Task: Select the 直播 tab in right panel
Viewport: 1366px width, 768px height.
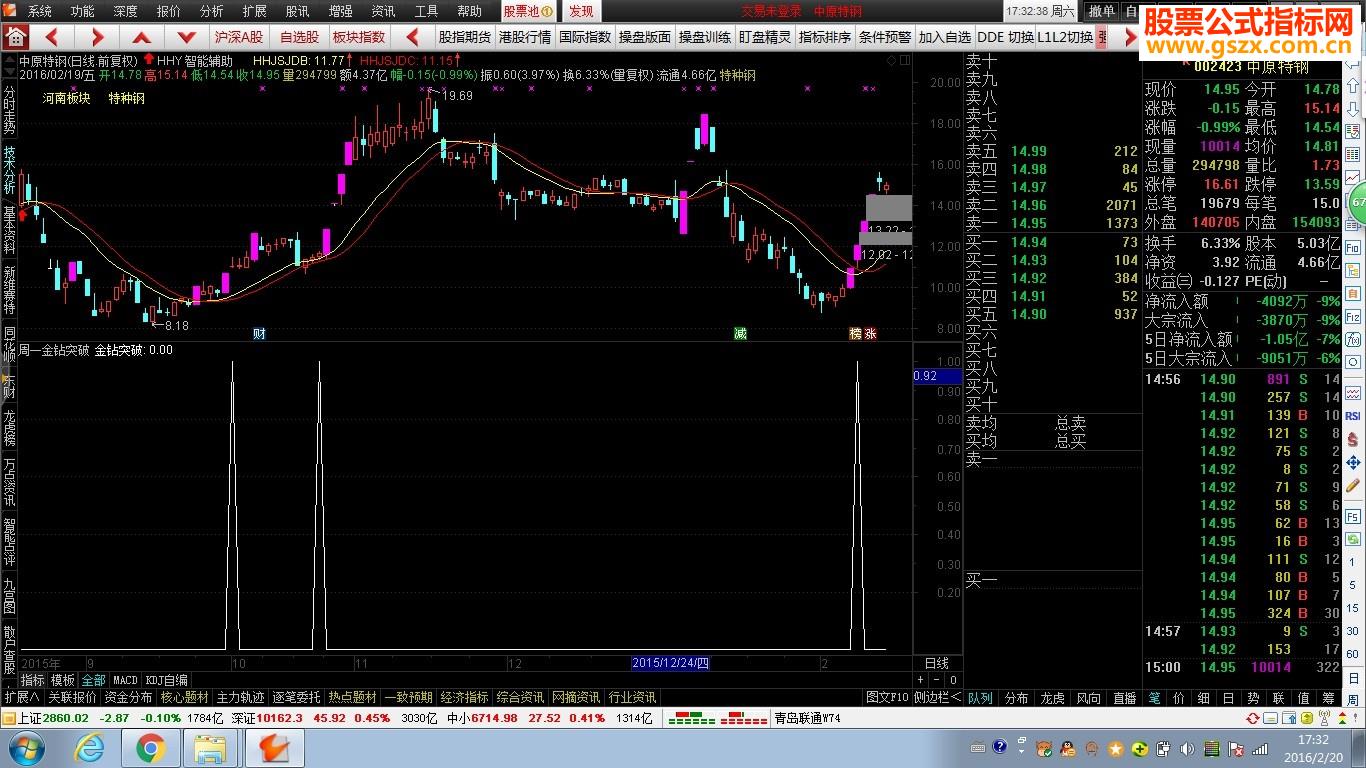Action: coord(1124,697)
